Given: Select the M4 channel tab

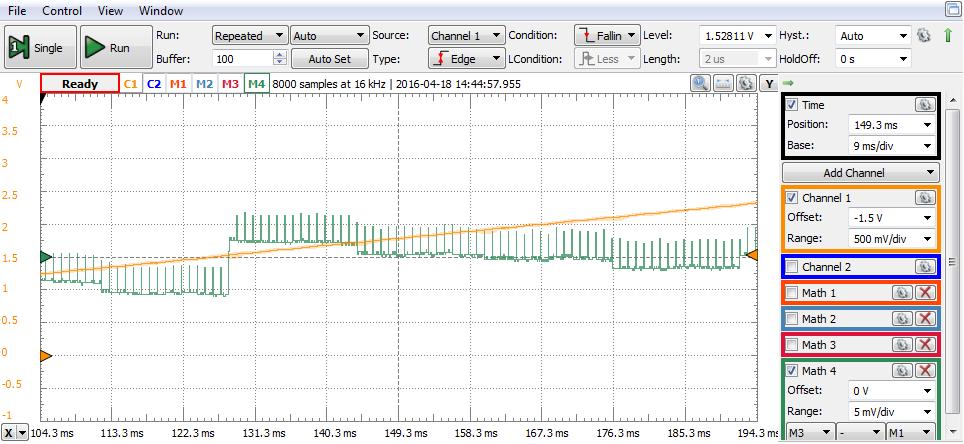Looking at the screenshot, I should [x=256, y=84].
